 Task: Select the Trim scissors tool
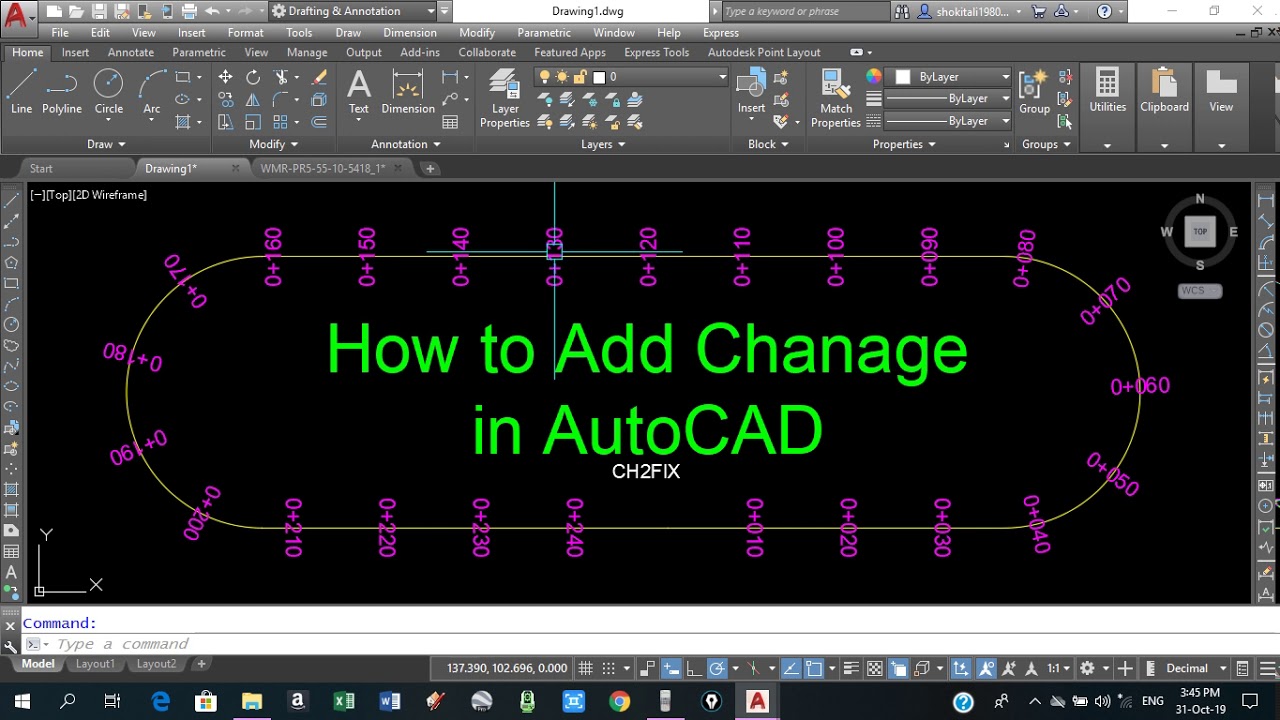(281, 77)
